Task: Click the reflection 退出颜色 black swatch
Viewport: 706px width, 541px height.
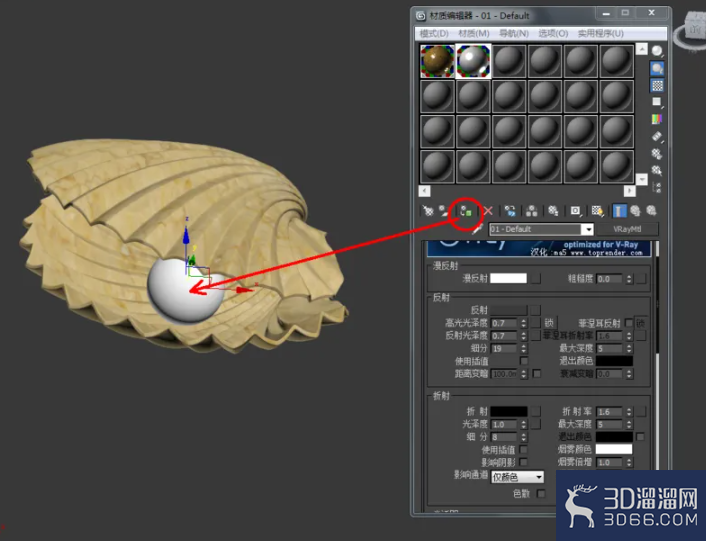Action: point(614,361)
